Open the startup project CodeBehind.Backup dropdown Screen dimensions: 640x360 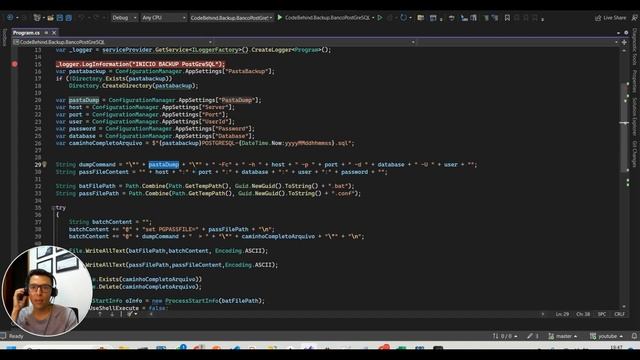231,18
